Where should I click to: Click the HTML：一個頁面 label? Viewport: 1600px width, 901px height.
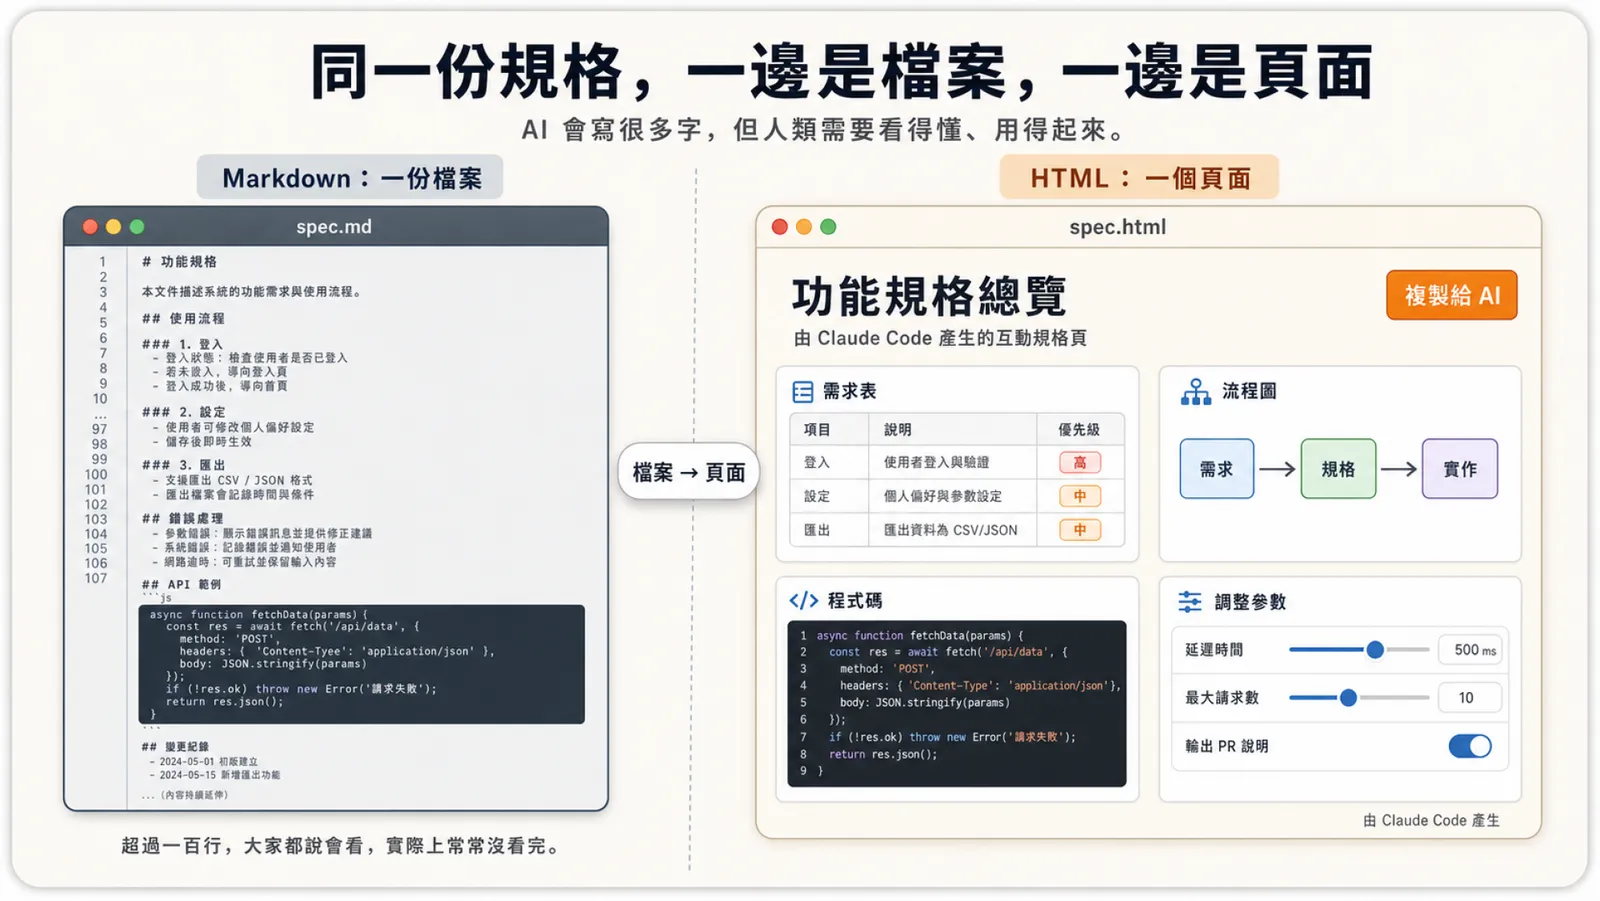click(1139, 178)
